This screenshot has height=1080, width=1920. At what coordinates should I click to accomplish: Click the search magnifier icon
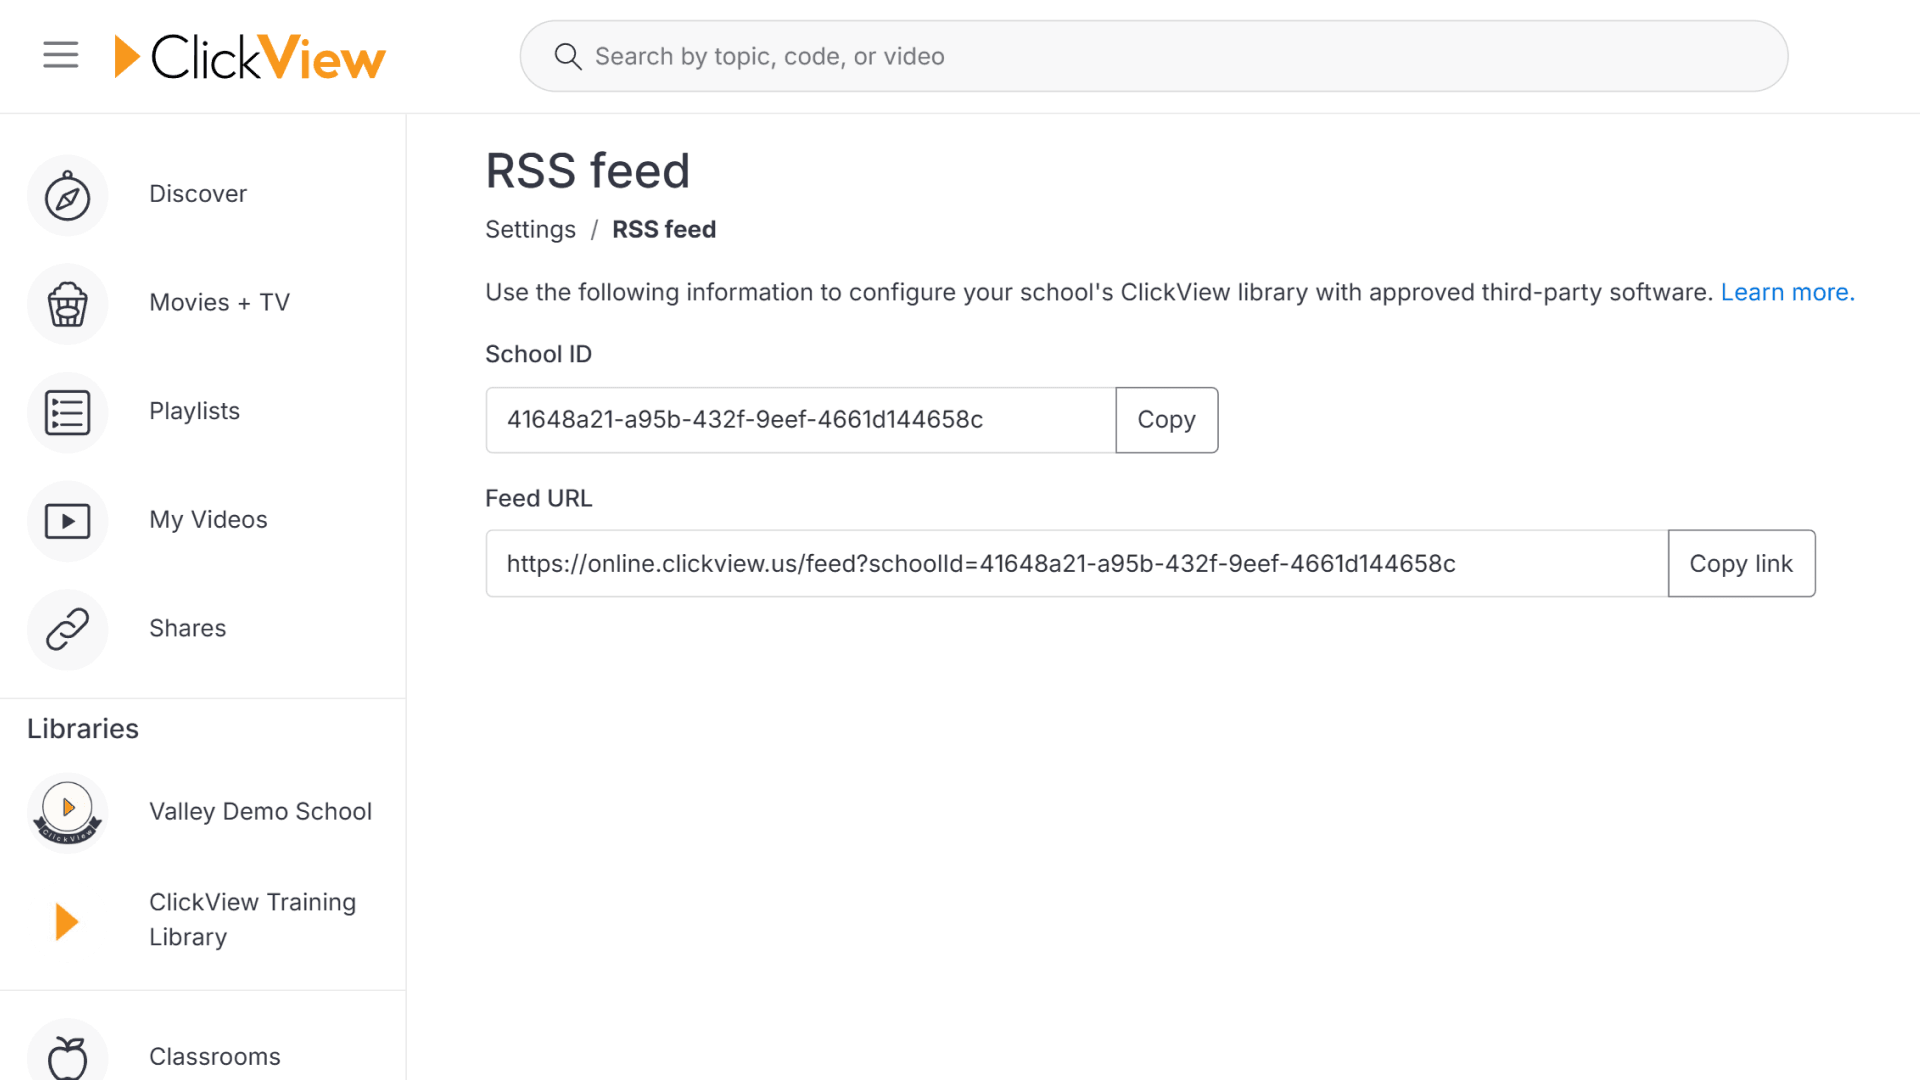pos(567,56)
